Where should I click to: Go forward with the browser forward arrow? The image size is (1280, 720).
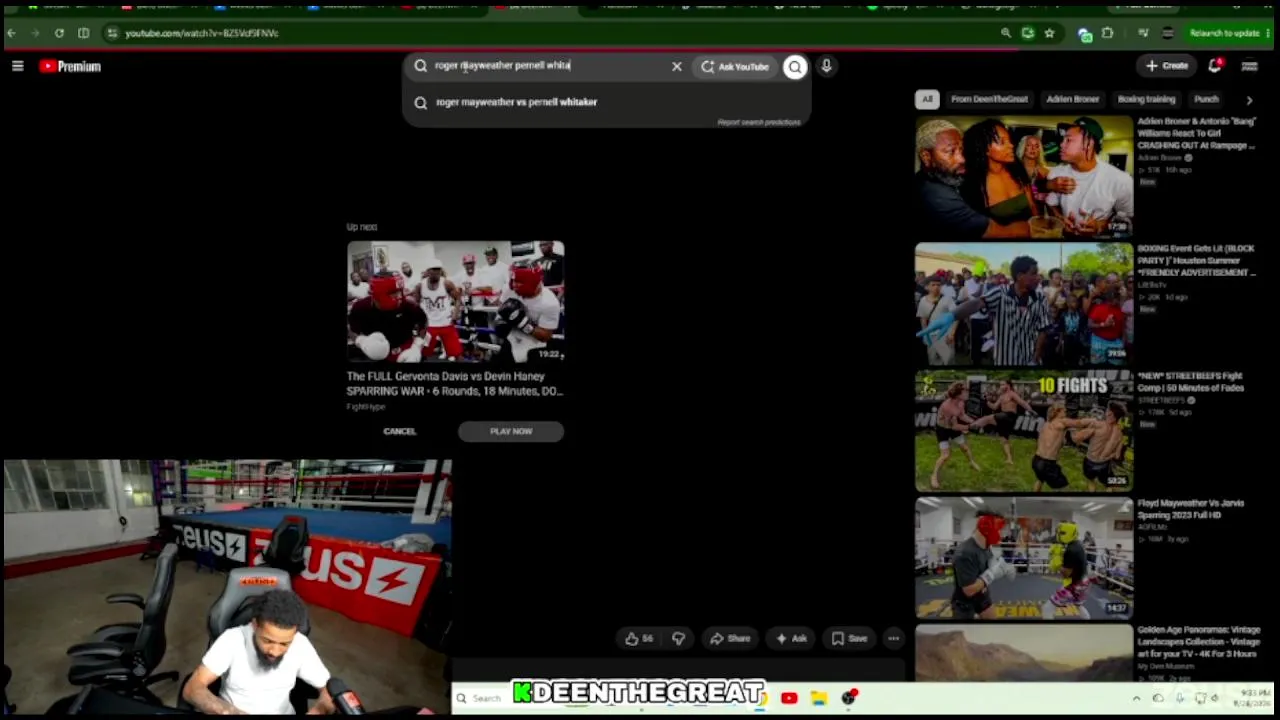35,33
